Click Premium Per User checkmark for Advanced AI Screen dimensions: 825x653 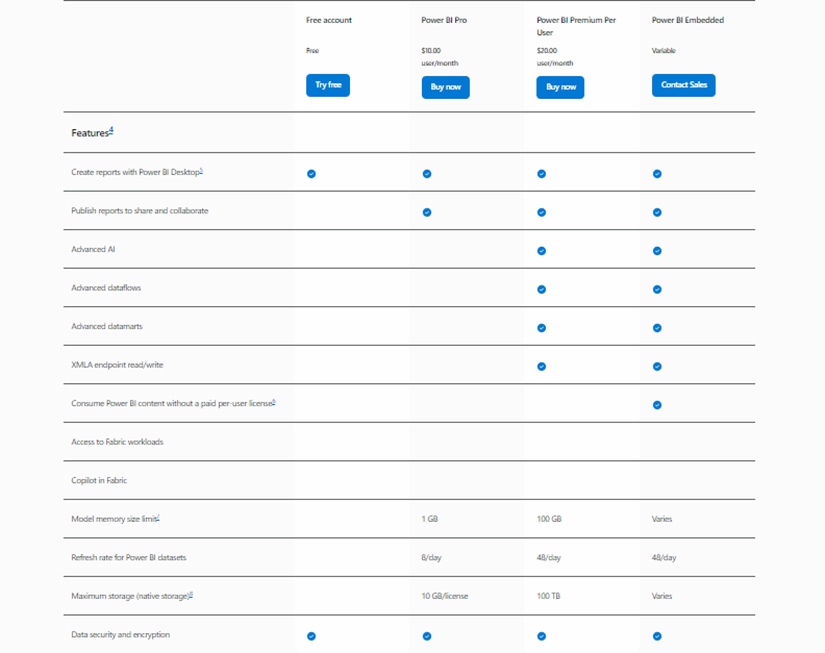[x=542, y=251]
